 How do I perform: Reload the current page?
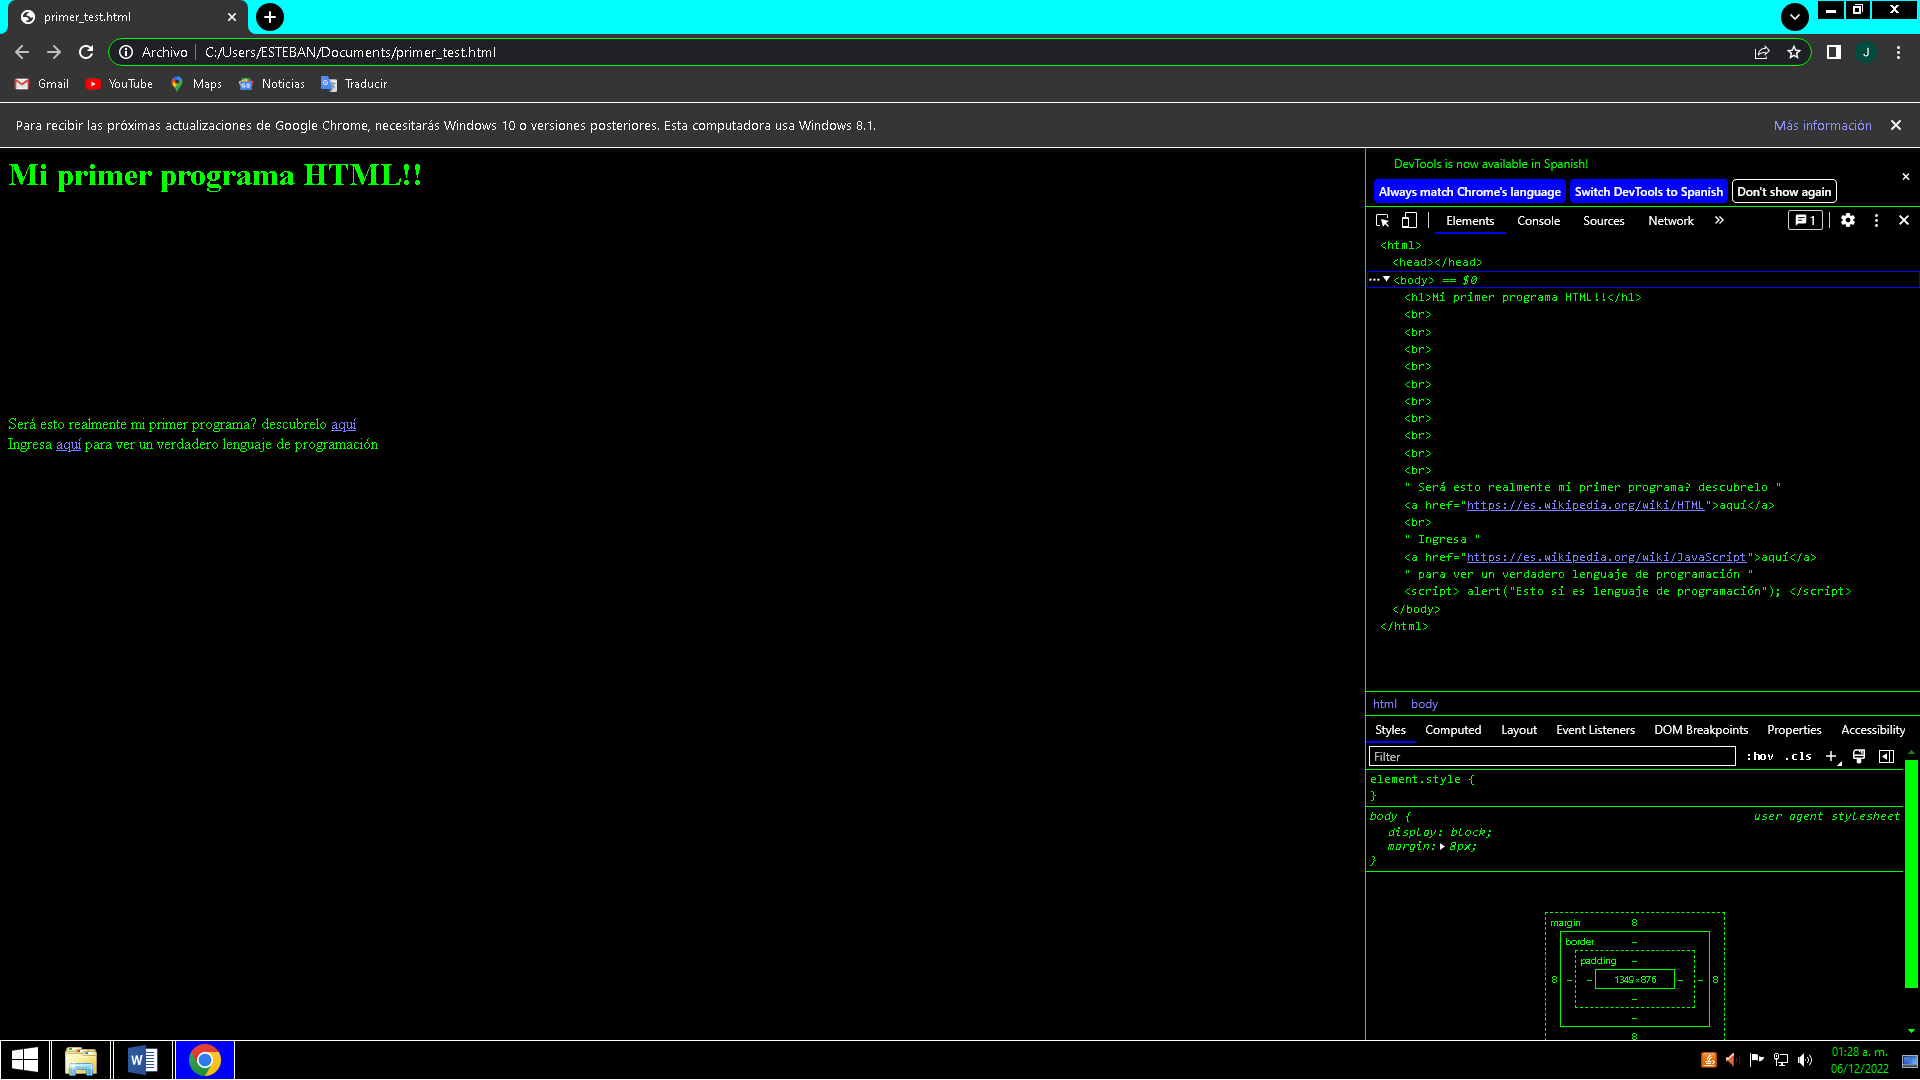click(86, 52)
